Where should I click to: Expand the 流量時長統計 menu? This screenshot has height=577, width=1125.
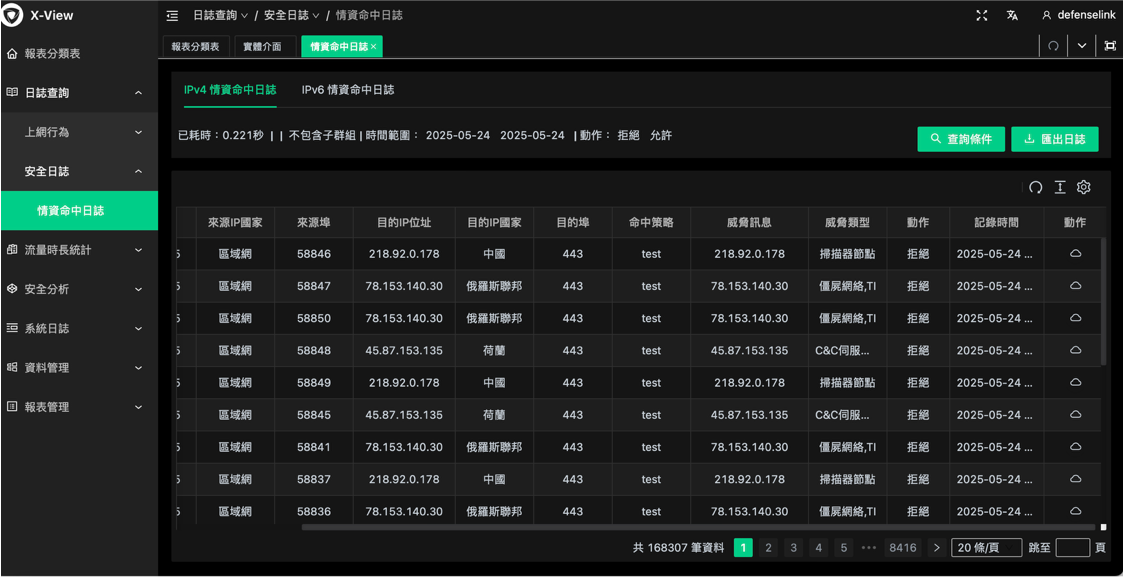click(x=79, y=250)
